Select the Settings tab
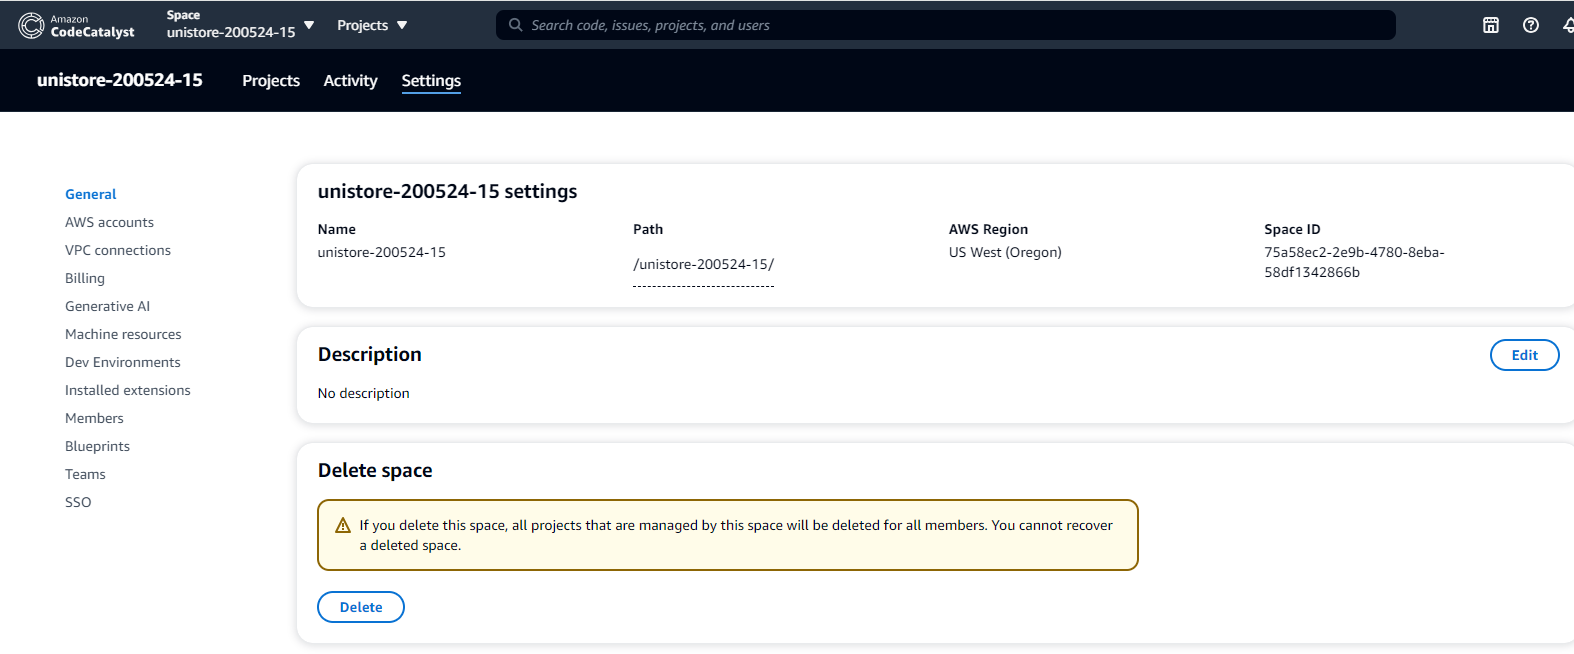 [x=431, y=81]
